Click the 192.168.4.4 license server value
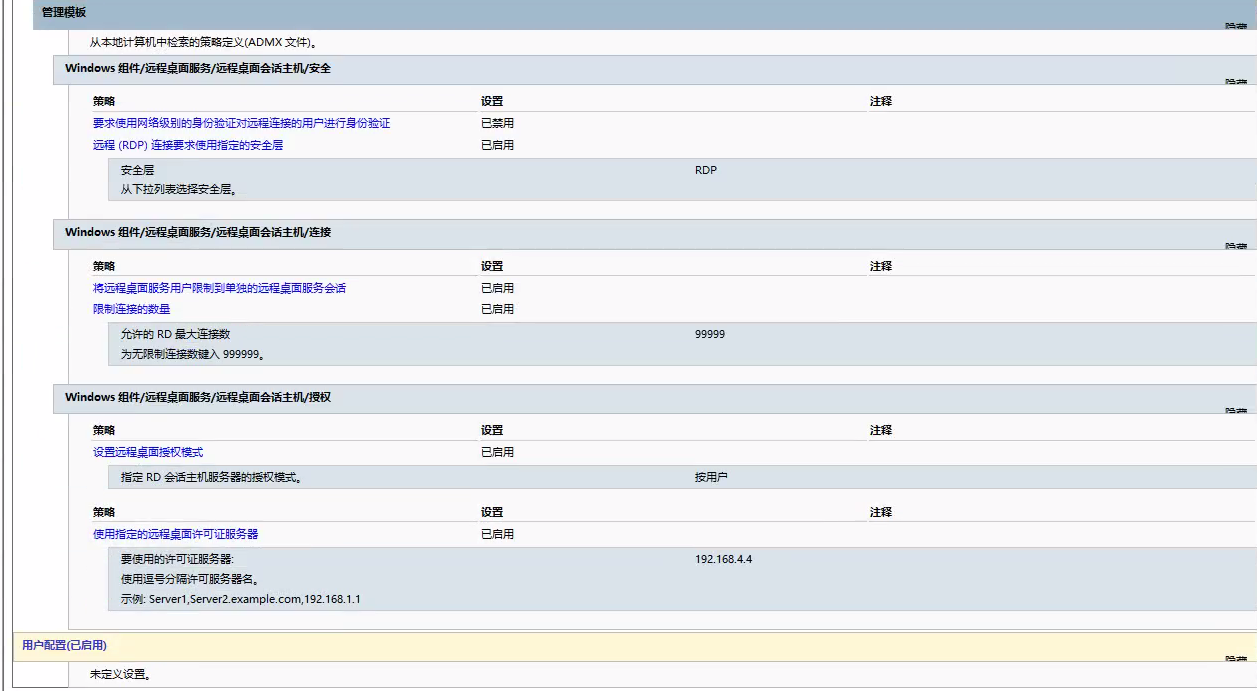The width and height of the screenshot is (1257, 691). 723,559
